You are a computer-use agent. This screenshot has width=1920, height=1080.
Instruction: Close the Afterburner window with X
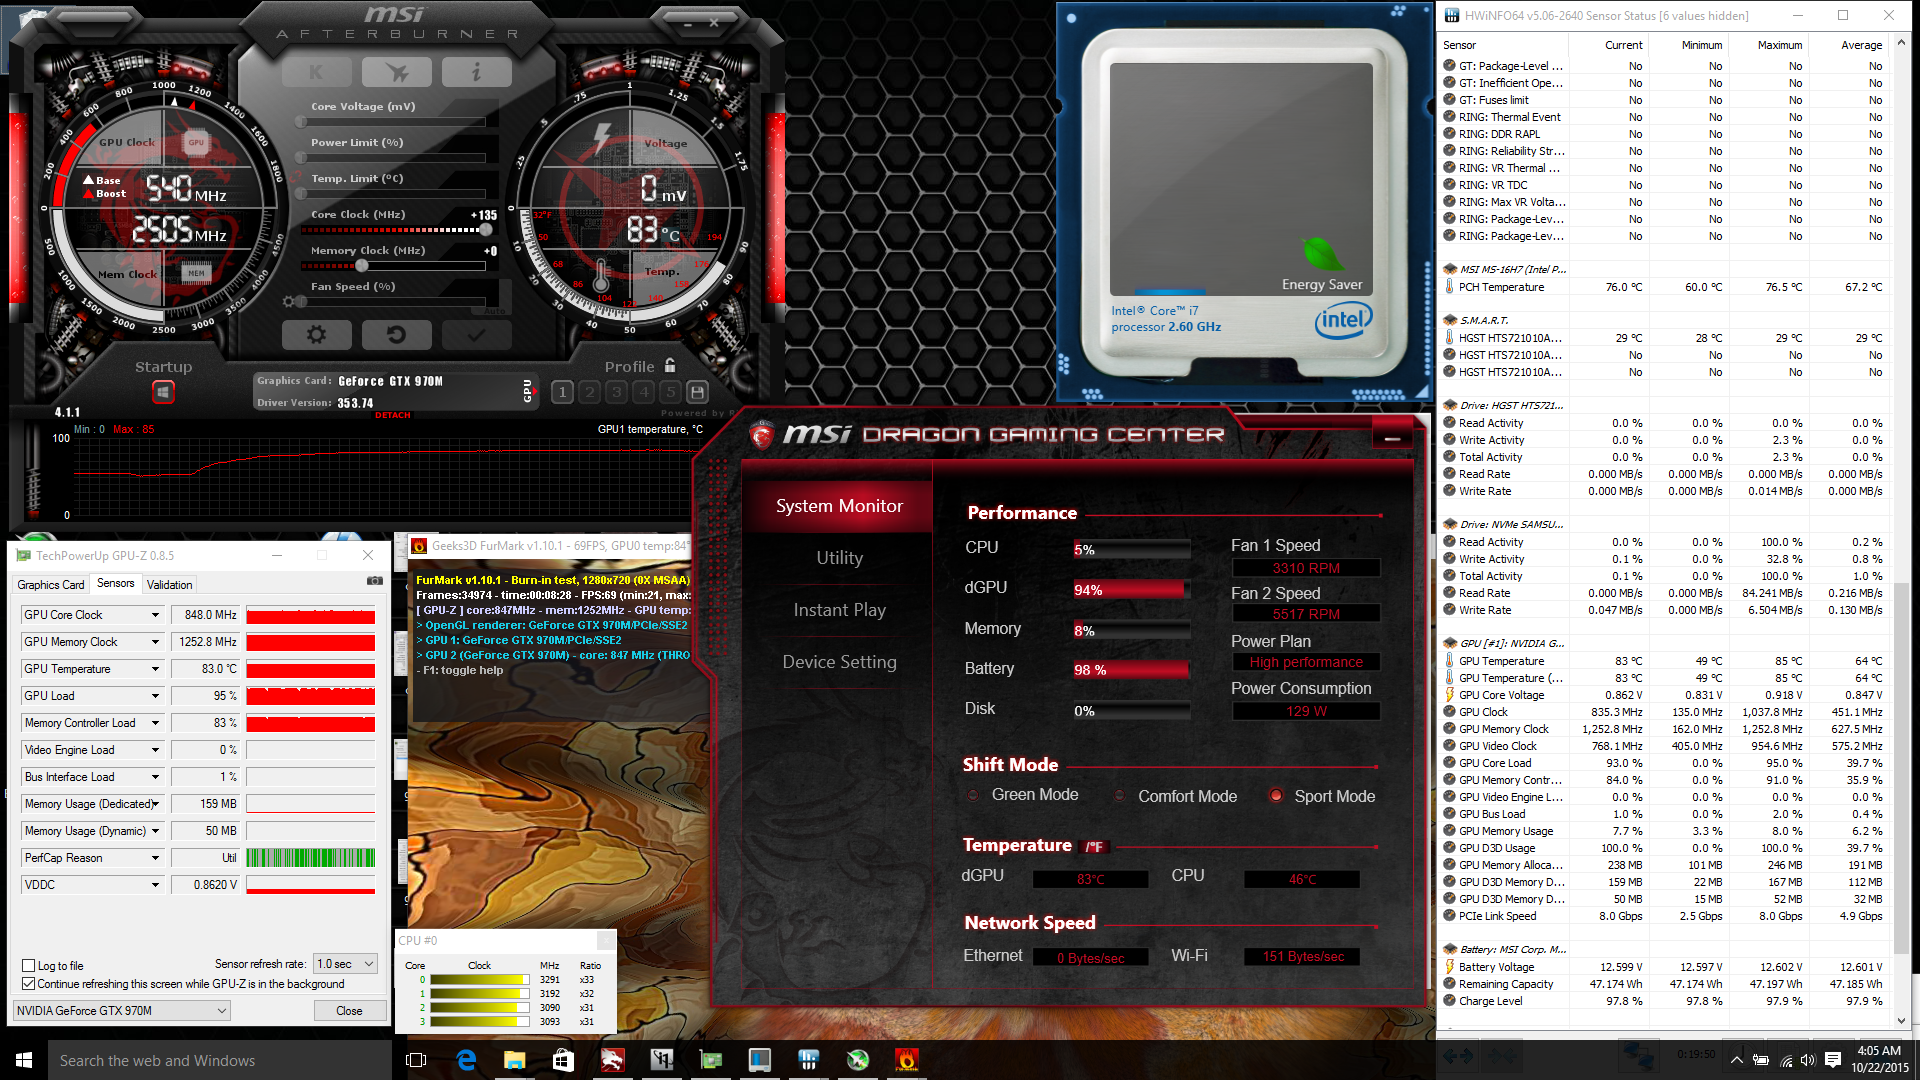tap(714, 22)
